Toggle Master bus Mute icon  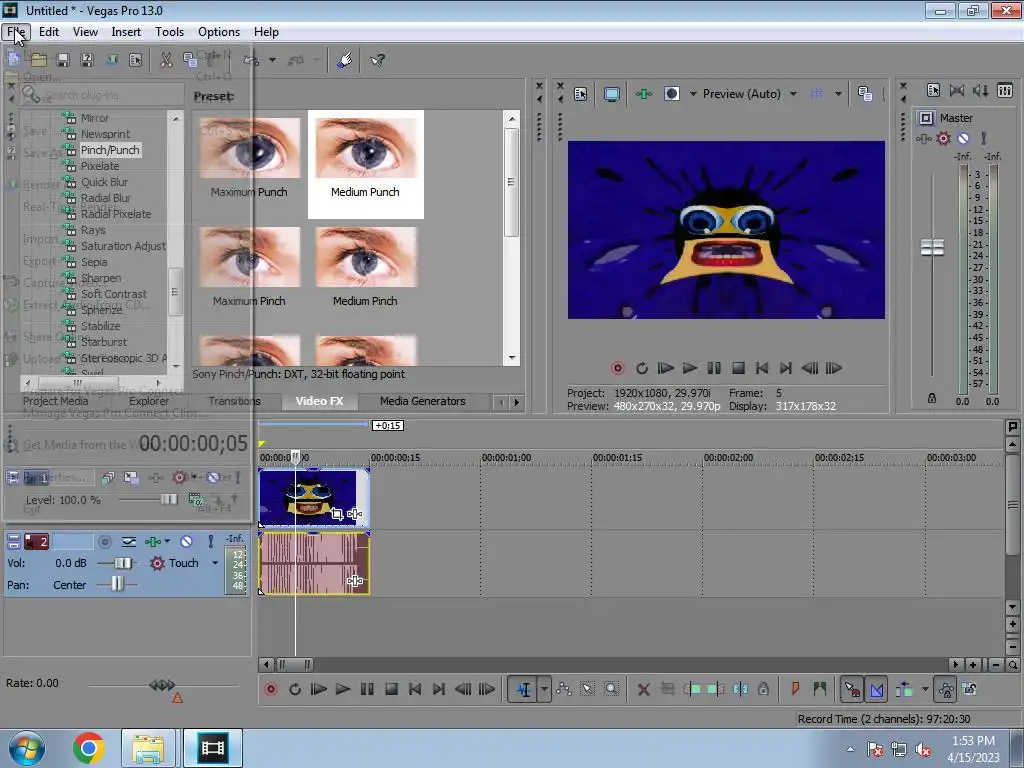(x=963, y=138)
